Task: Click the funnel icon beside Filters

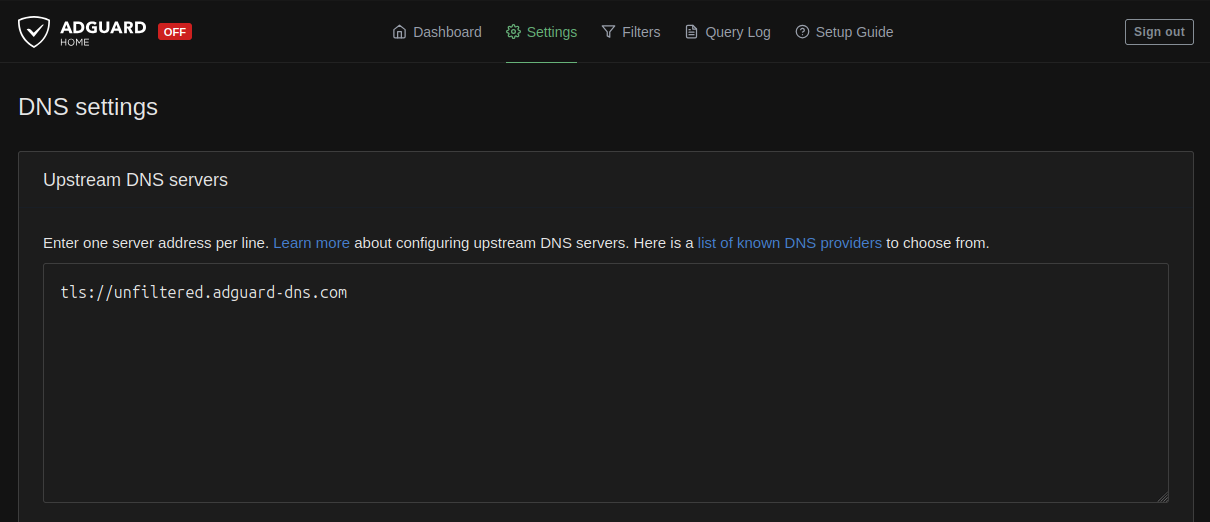Action: click(608, 32)
